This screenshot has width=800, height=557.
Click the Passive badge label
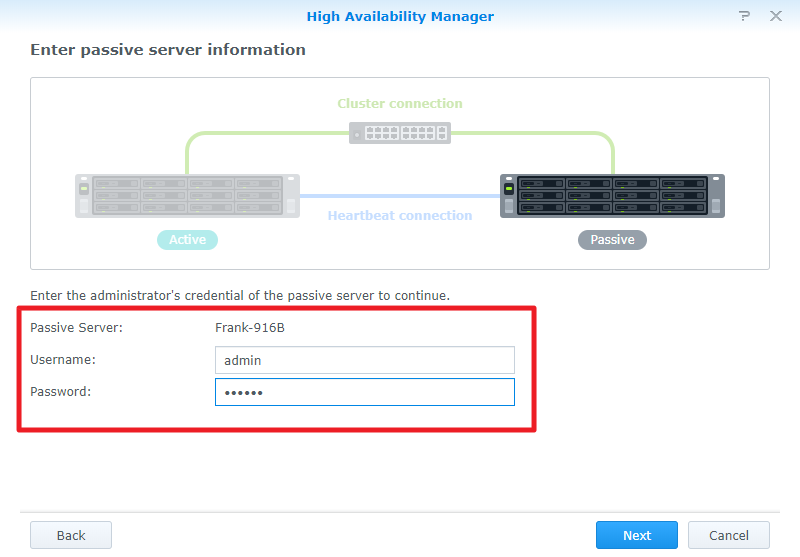(612, 240)
